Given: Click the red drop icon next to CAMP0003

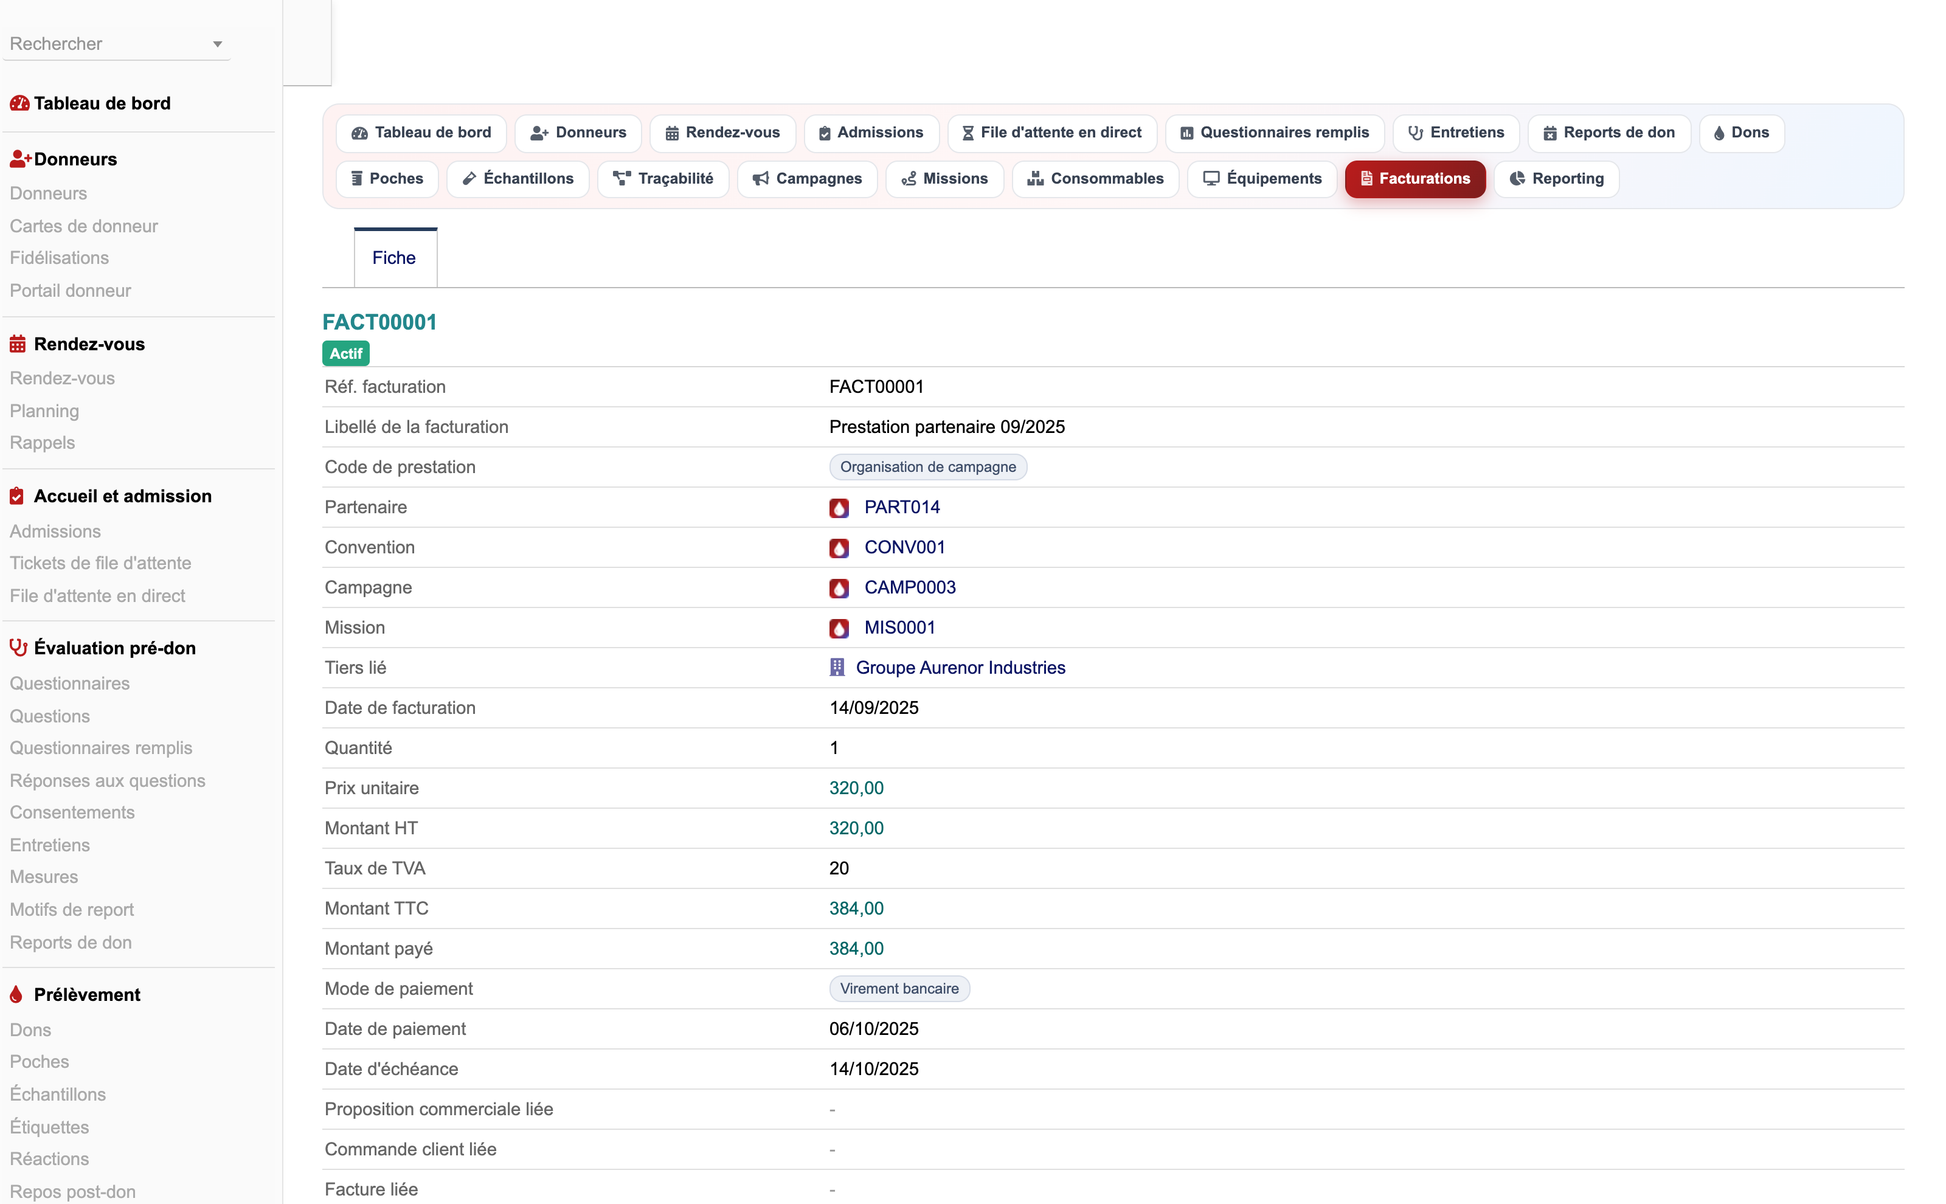Looking at the screenshot, I should click(839, 588).
